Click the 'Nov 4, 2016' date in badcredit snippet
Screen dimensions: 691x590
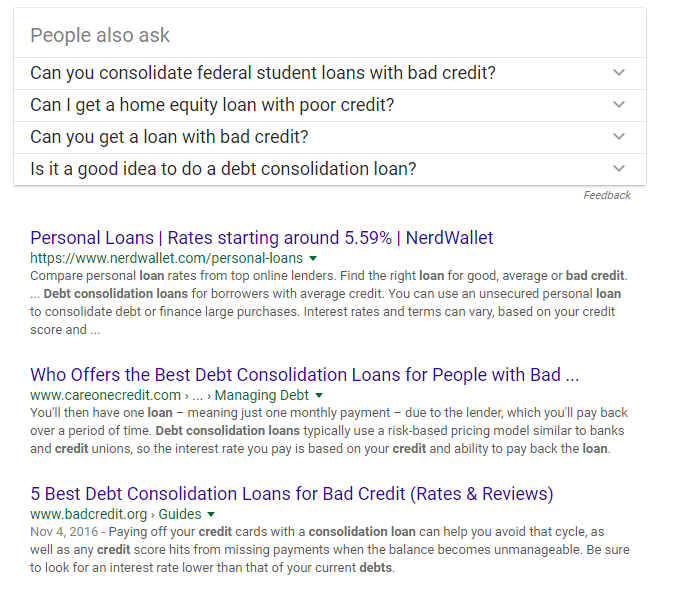click(x=64, y=532)
